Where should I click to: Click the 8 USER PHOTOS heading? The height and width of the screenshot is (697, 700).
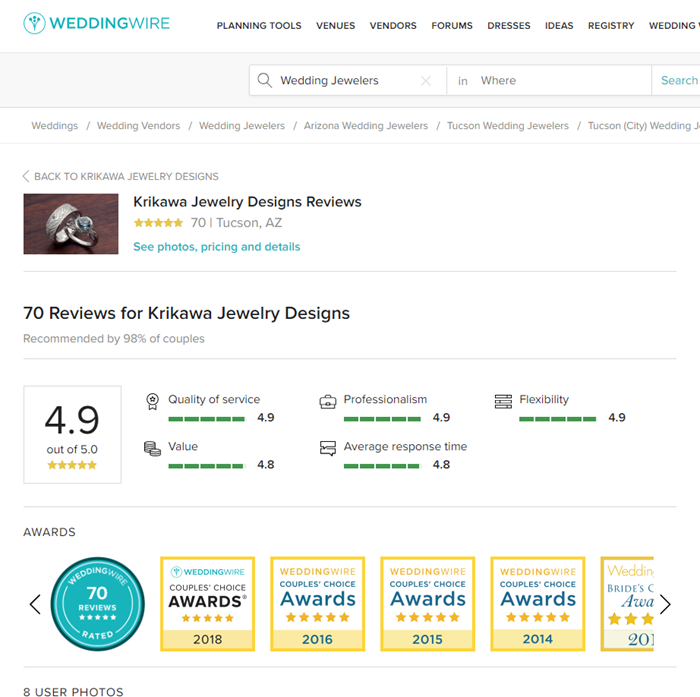[x=73, y=692]
